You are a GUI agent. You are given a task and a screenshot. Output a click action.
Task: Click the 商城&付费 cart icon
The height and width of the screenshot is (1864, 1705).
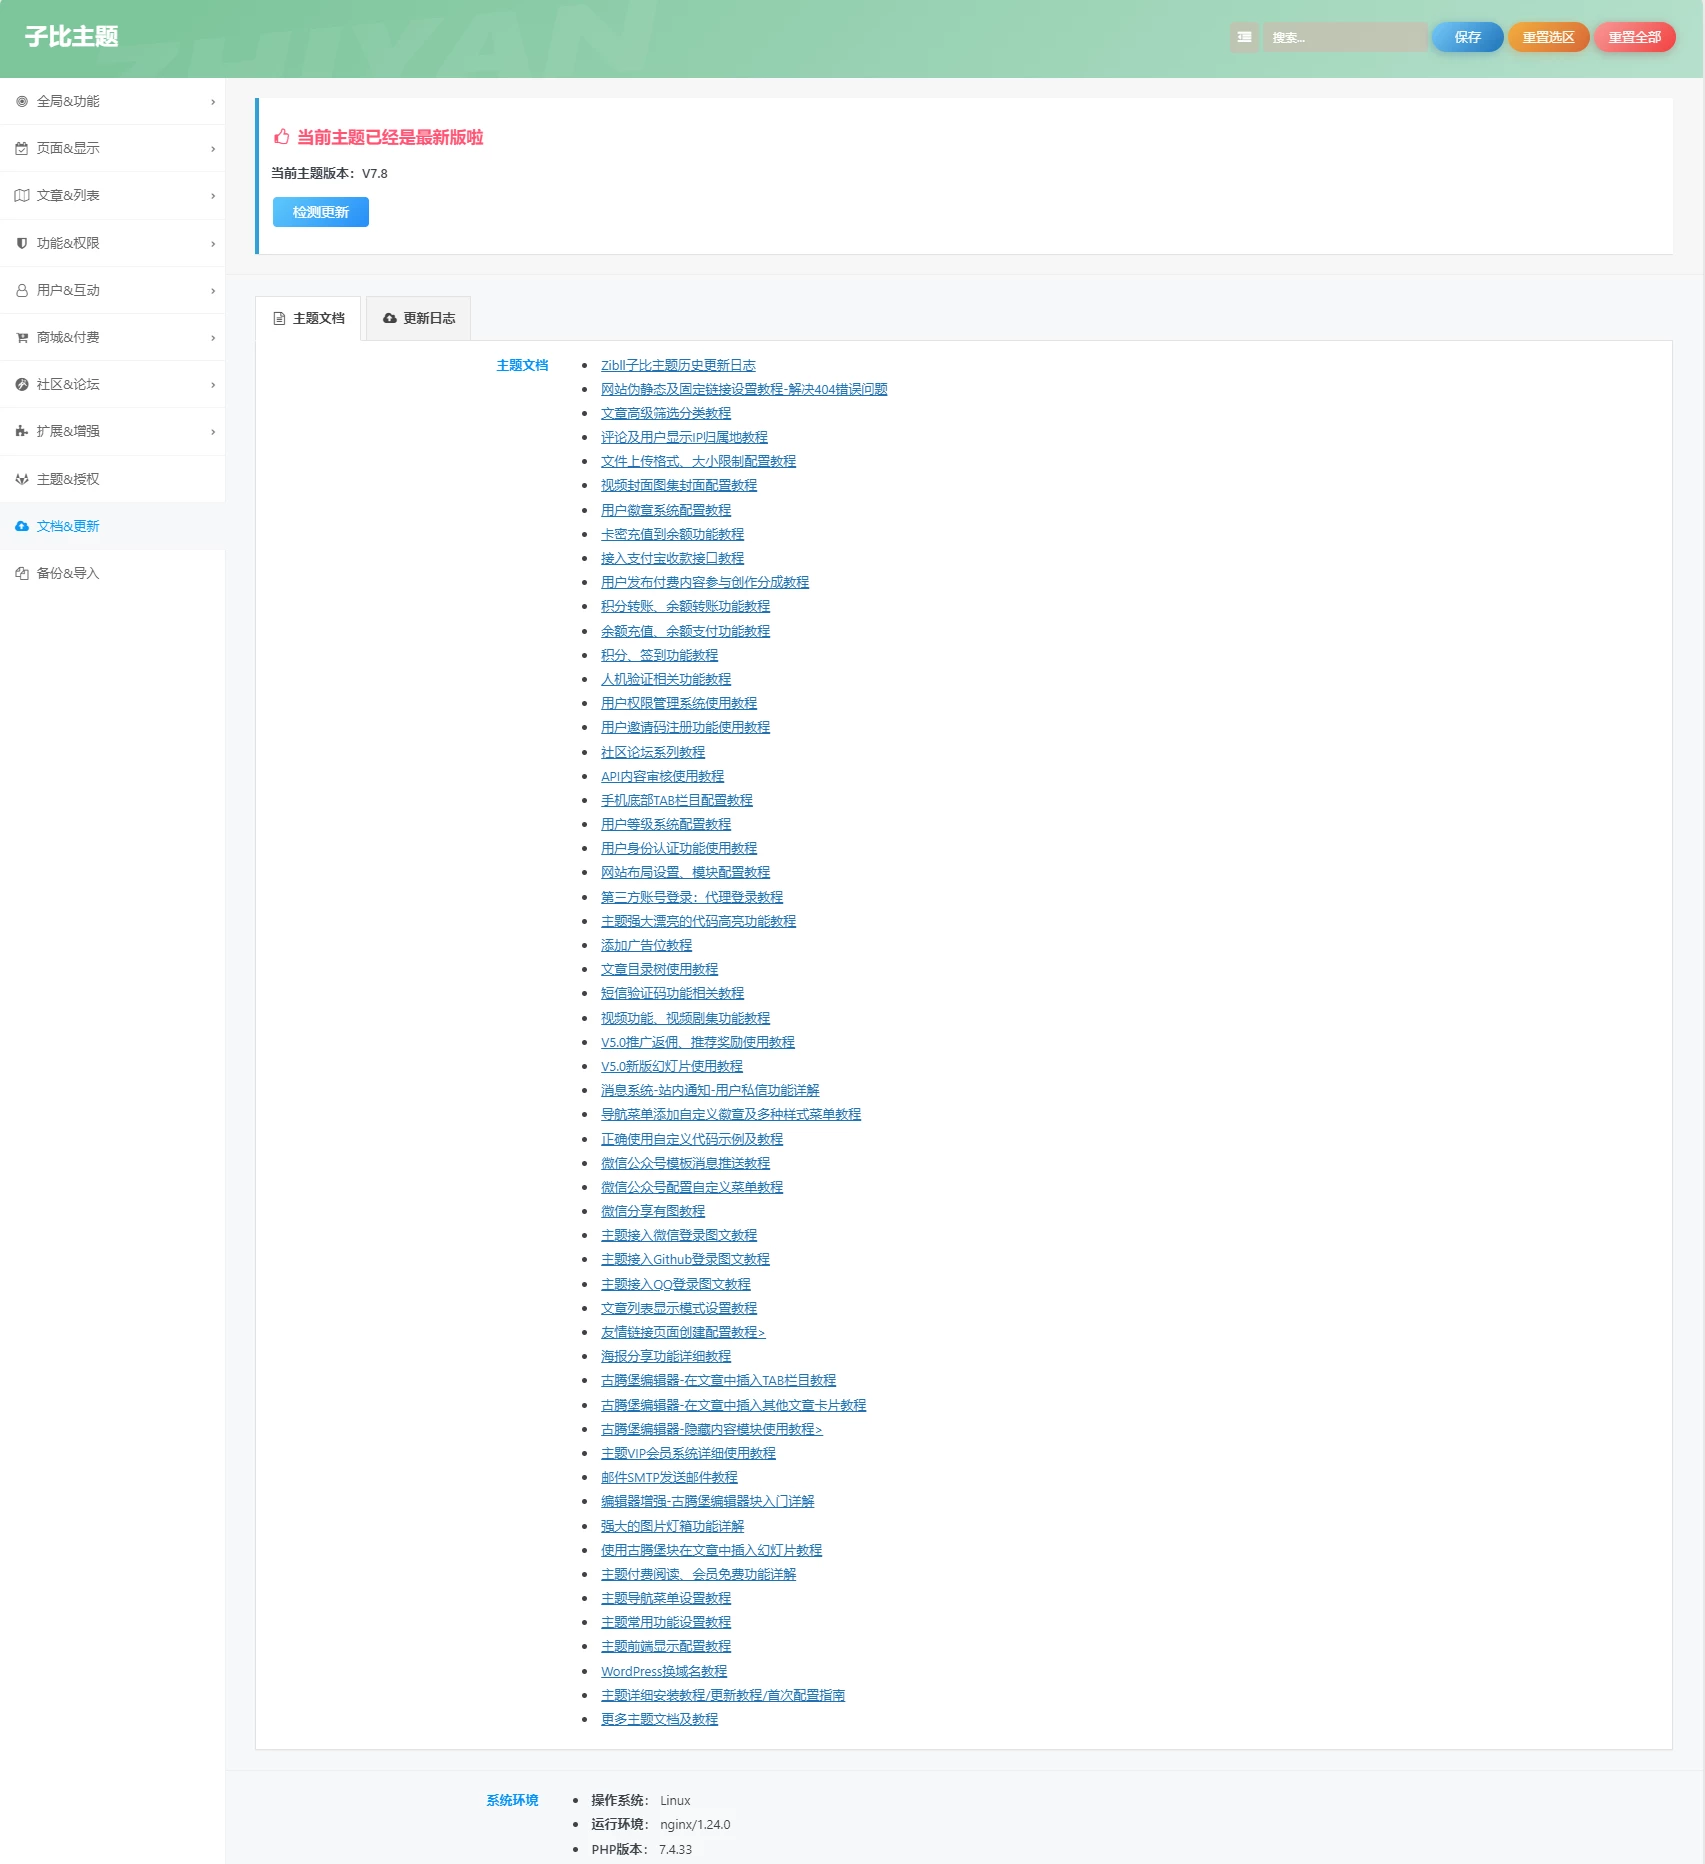pos(22,337)
